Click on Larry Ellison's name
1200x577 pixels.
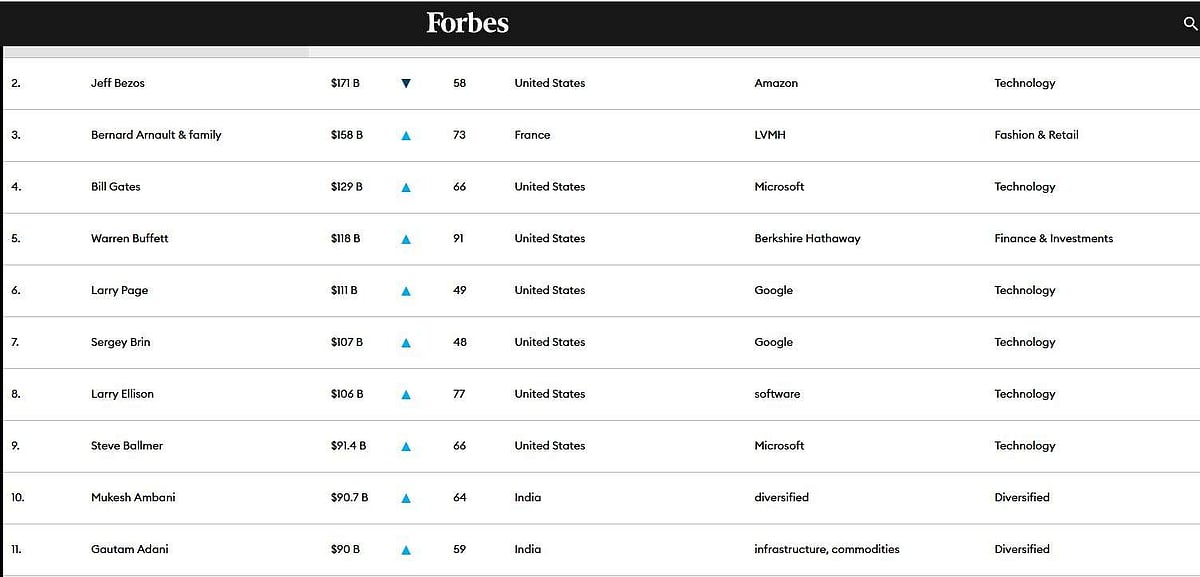(x=123, y=394)
